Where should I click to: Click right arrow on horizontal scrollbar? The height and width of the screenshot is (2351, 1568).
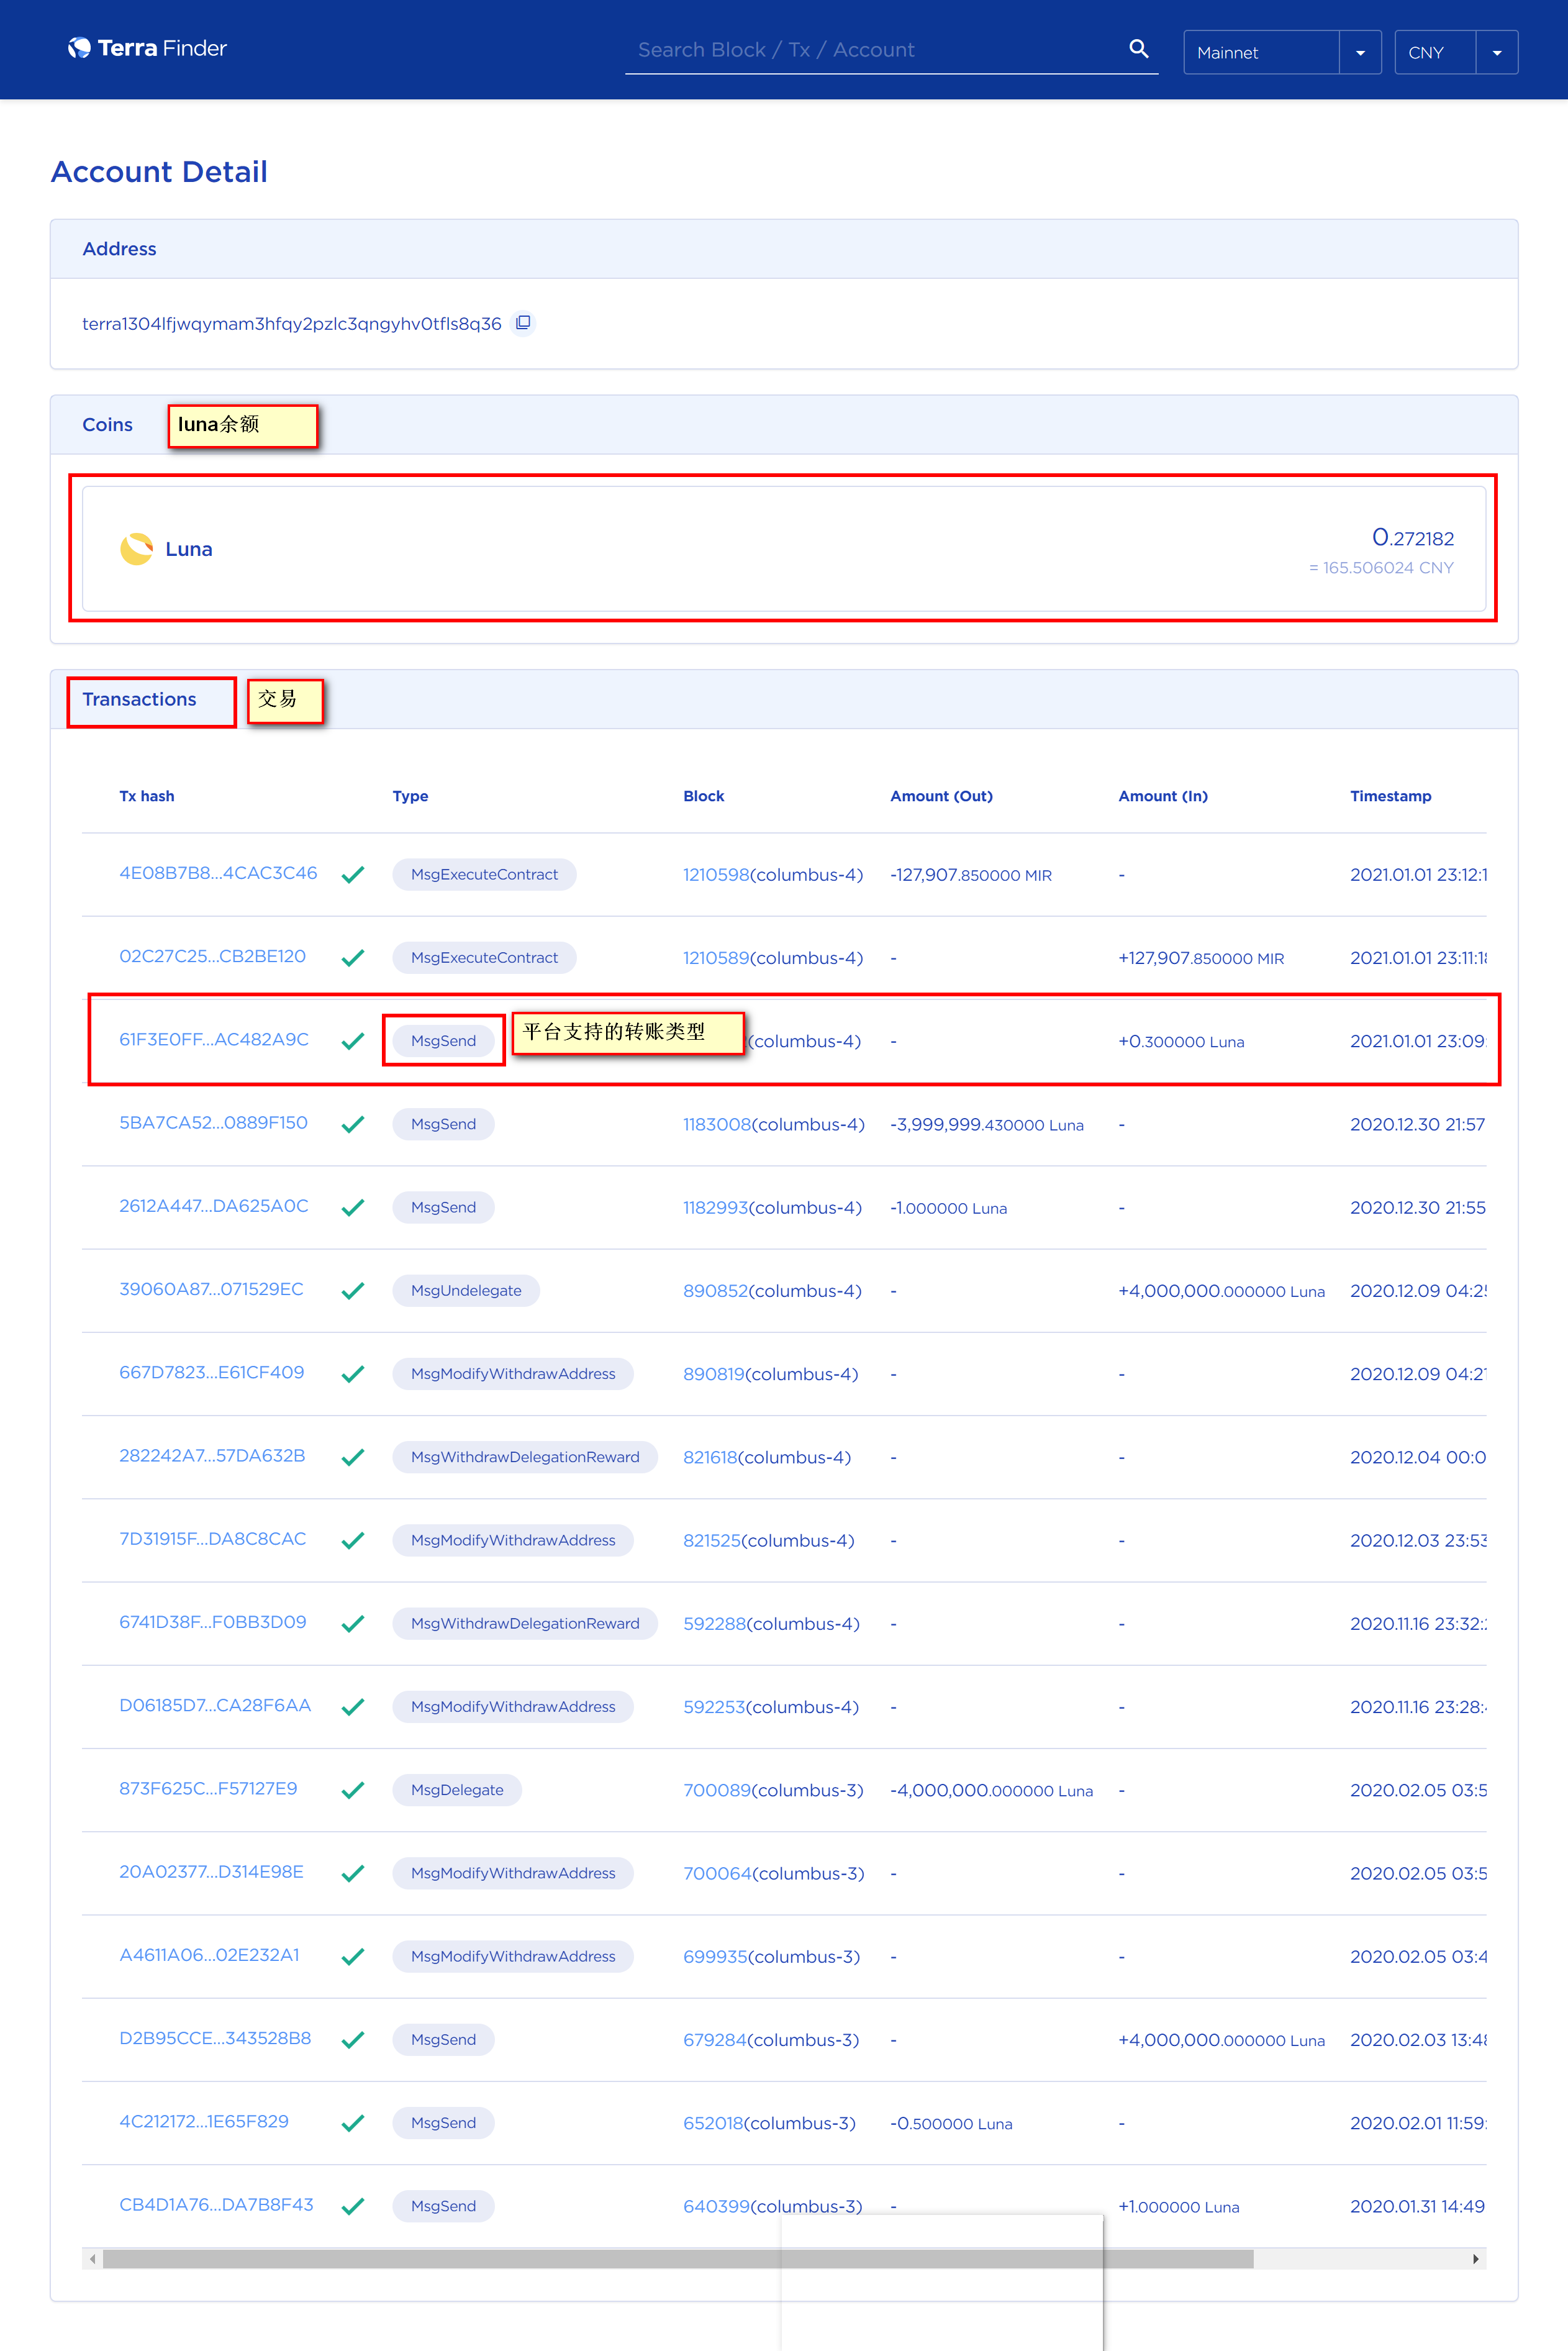[1475, 2258]
